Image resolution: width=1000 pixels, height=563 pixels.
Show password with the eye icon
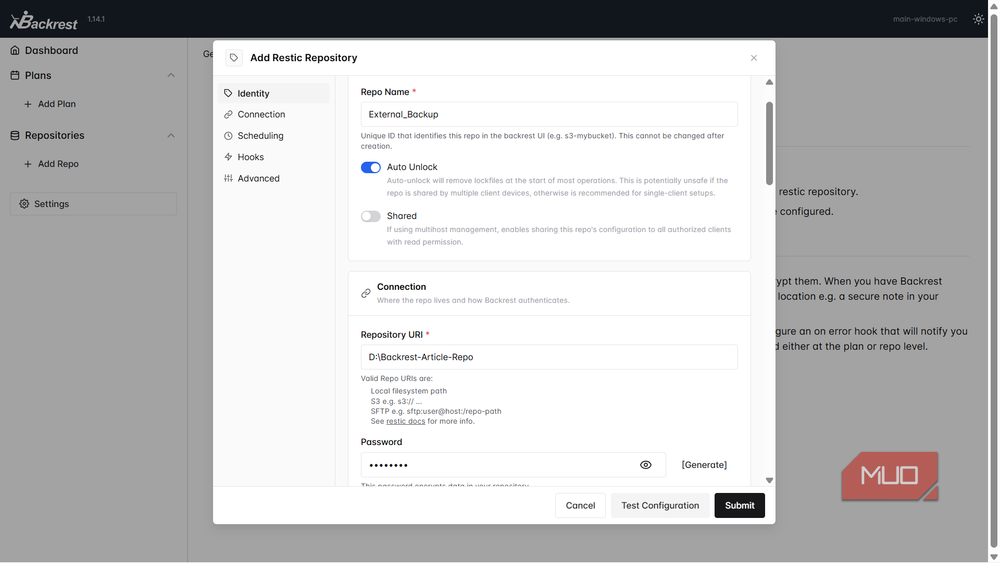[645, 465]
